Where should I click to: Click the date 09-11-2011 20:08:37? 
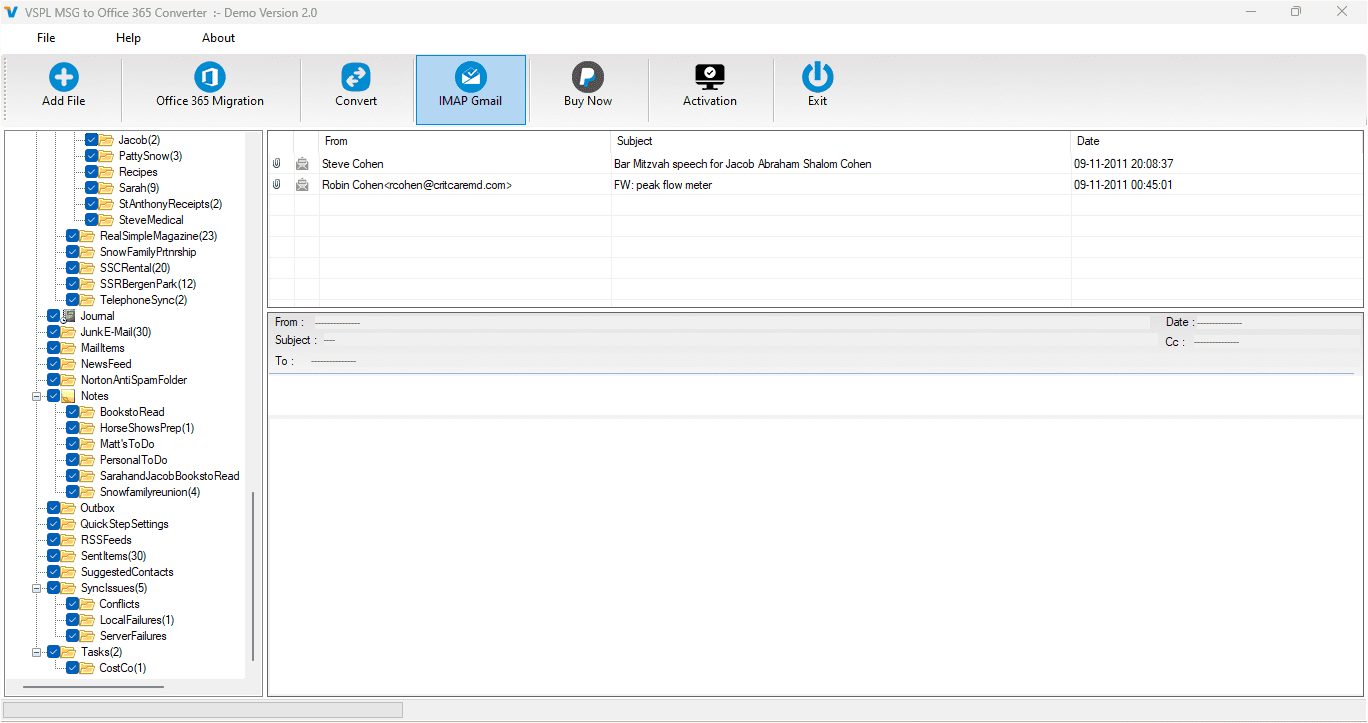pos(1124,164)
